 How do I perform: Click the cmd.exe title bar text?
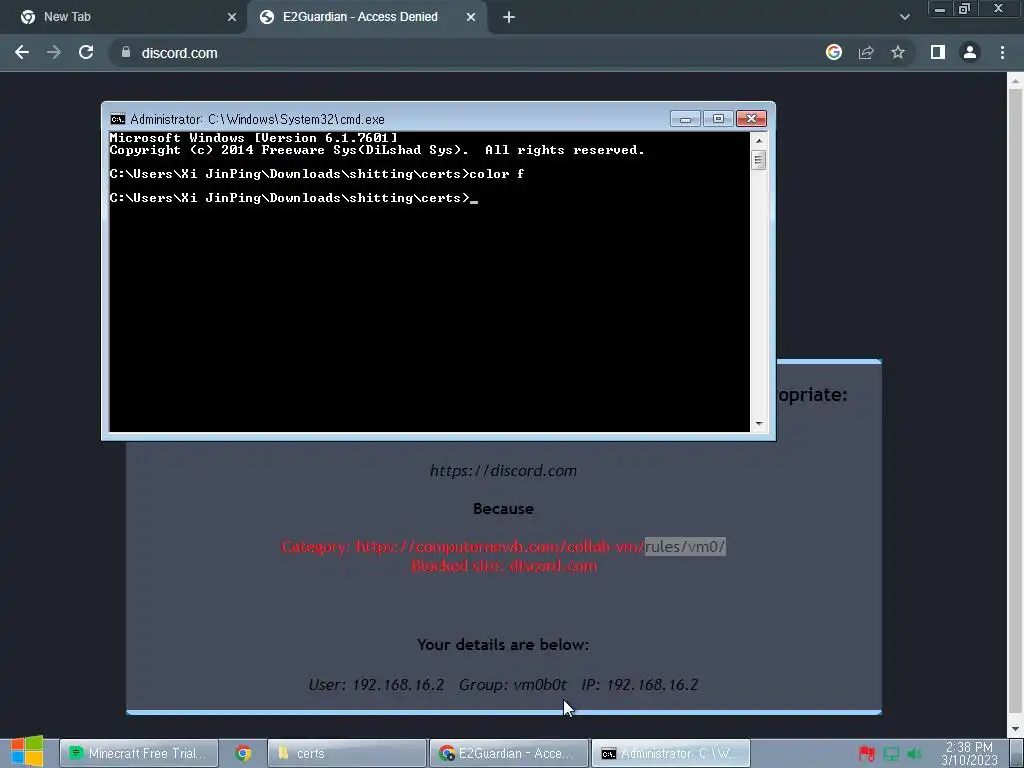tap(257, 119)
